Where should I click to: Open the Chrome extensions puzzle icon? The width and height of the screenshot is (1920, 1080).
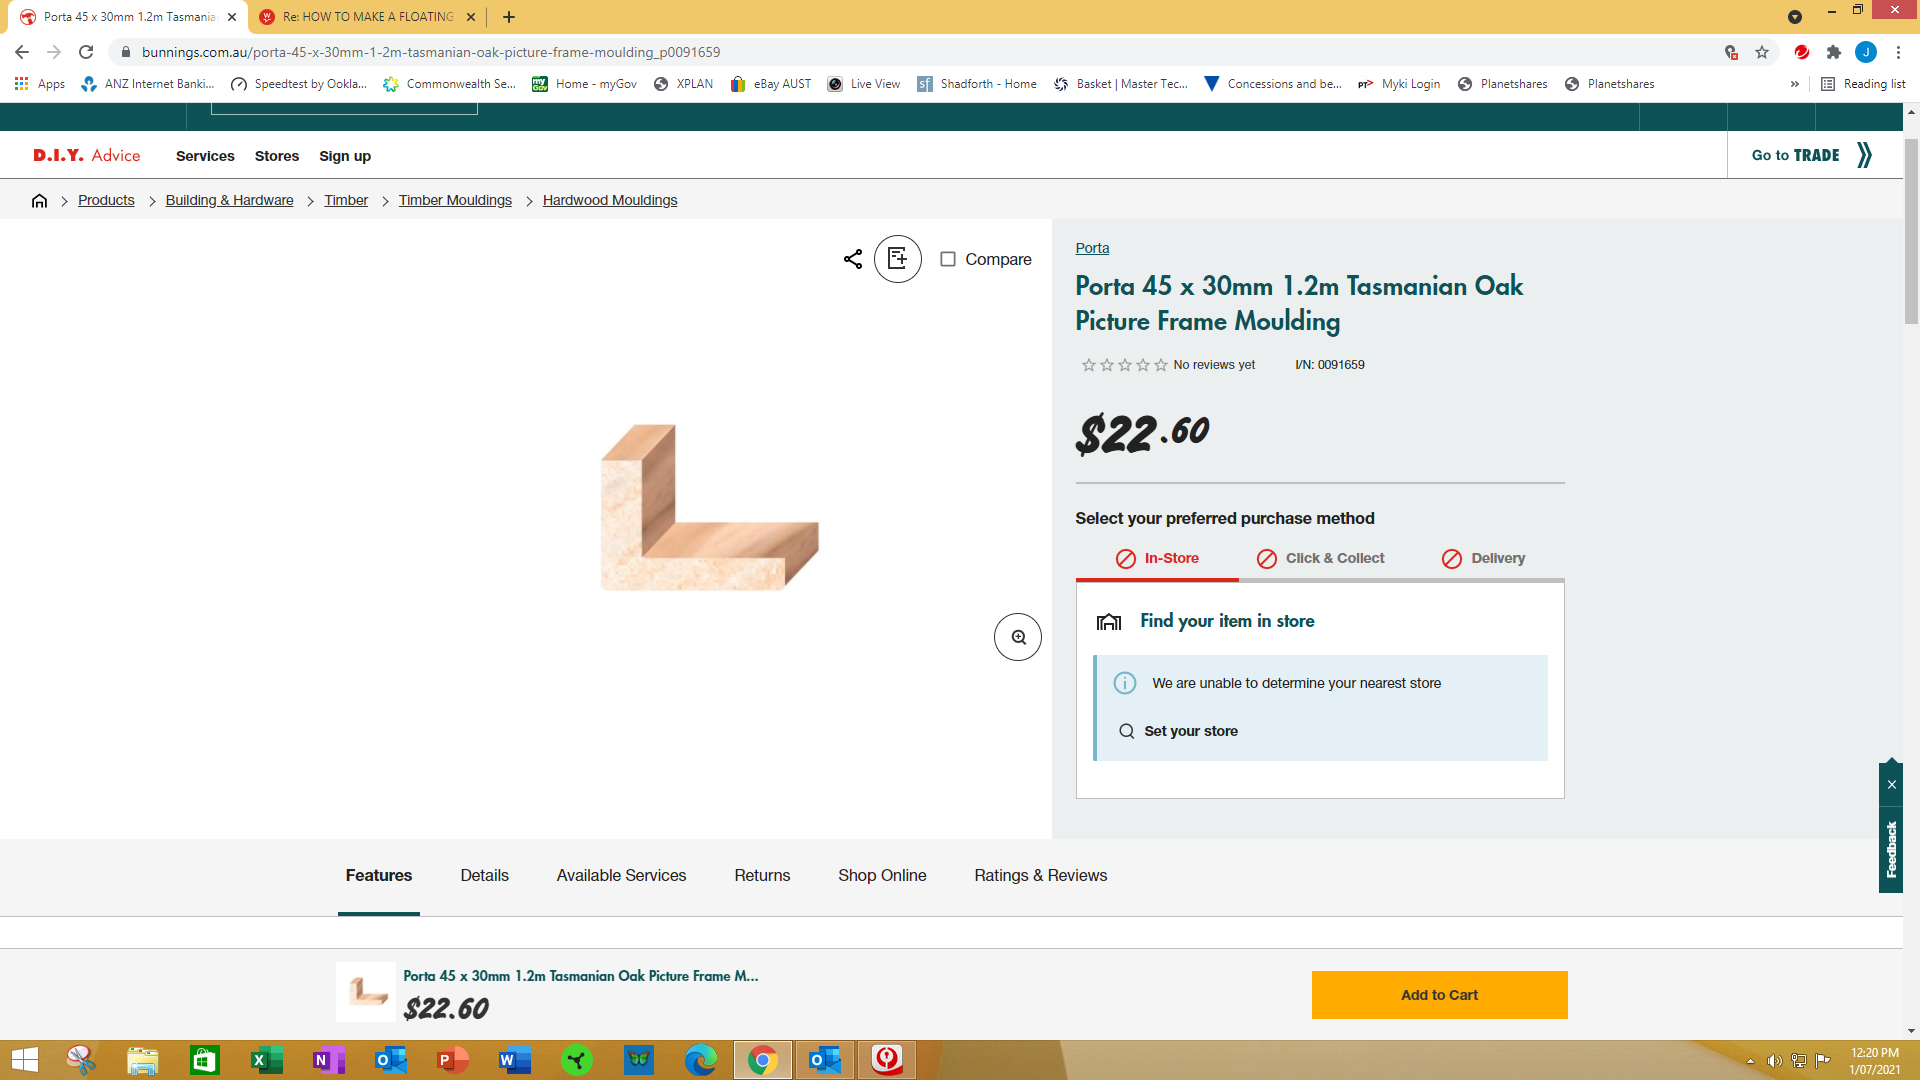pyautogui.click(x=1833, y=52)
